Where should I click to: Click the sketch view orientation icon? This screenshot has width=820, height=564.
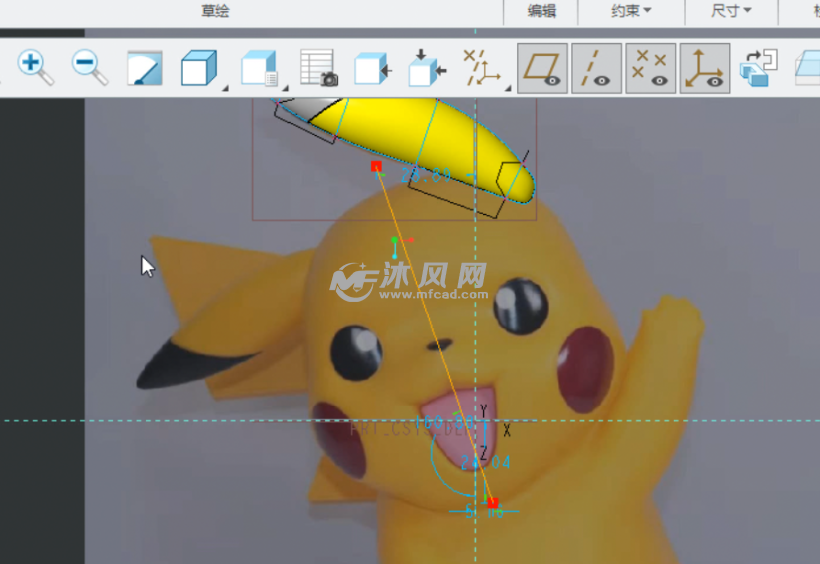[427, 67]
